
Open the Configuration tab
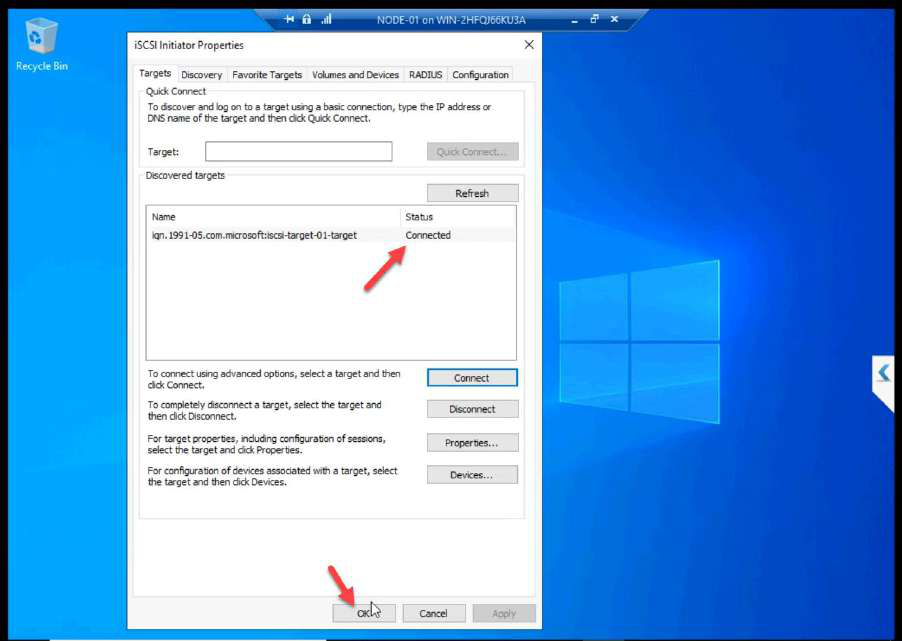pyautogui.click(x=480, y=75)
